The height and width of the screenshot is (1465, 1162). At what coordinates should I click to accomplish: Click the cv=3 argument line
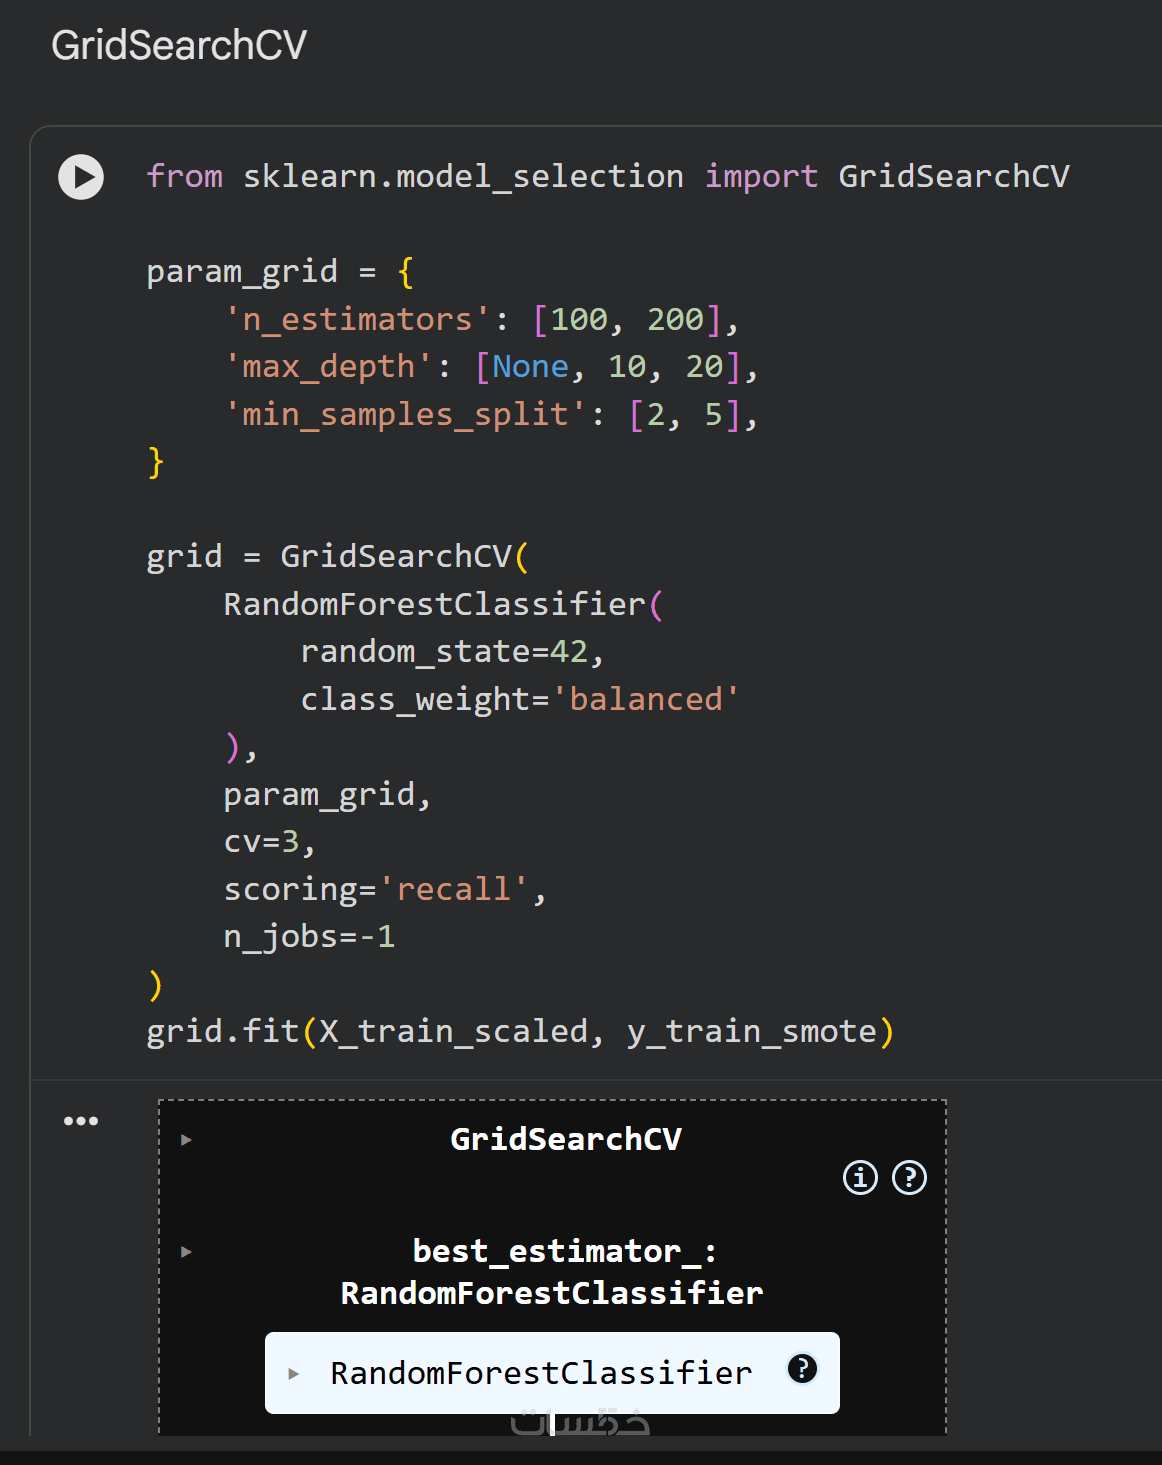click(x=270, y=842)
